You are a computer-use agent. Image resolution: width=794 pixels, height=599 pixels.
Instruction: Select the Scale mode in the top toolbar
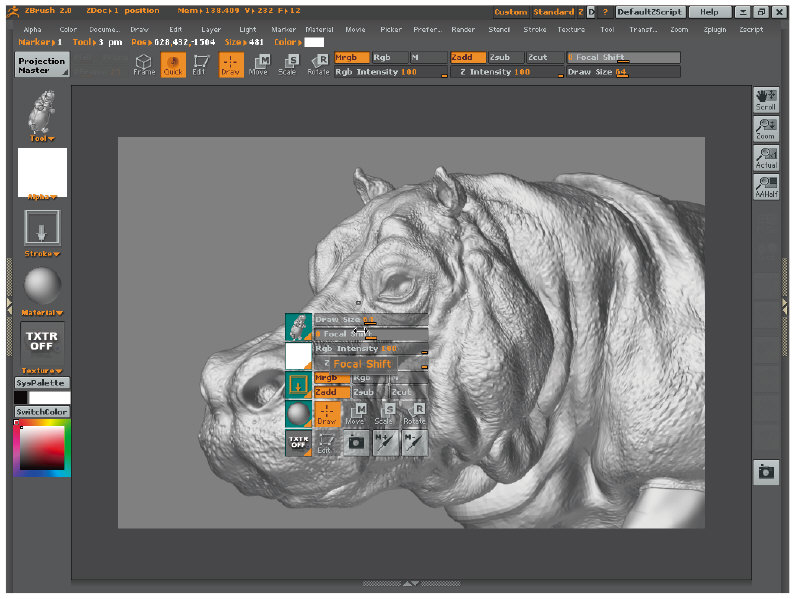(288, 65)
